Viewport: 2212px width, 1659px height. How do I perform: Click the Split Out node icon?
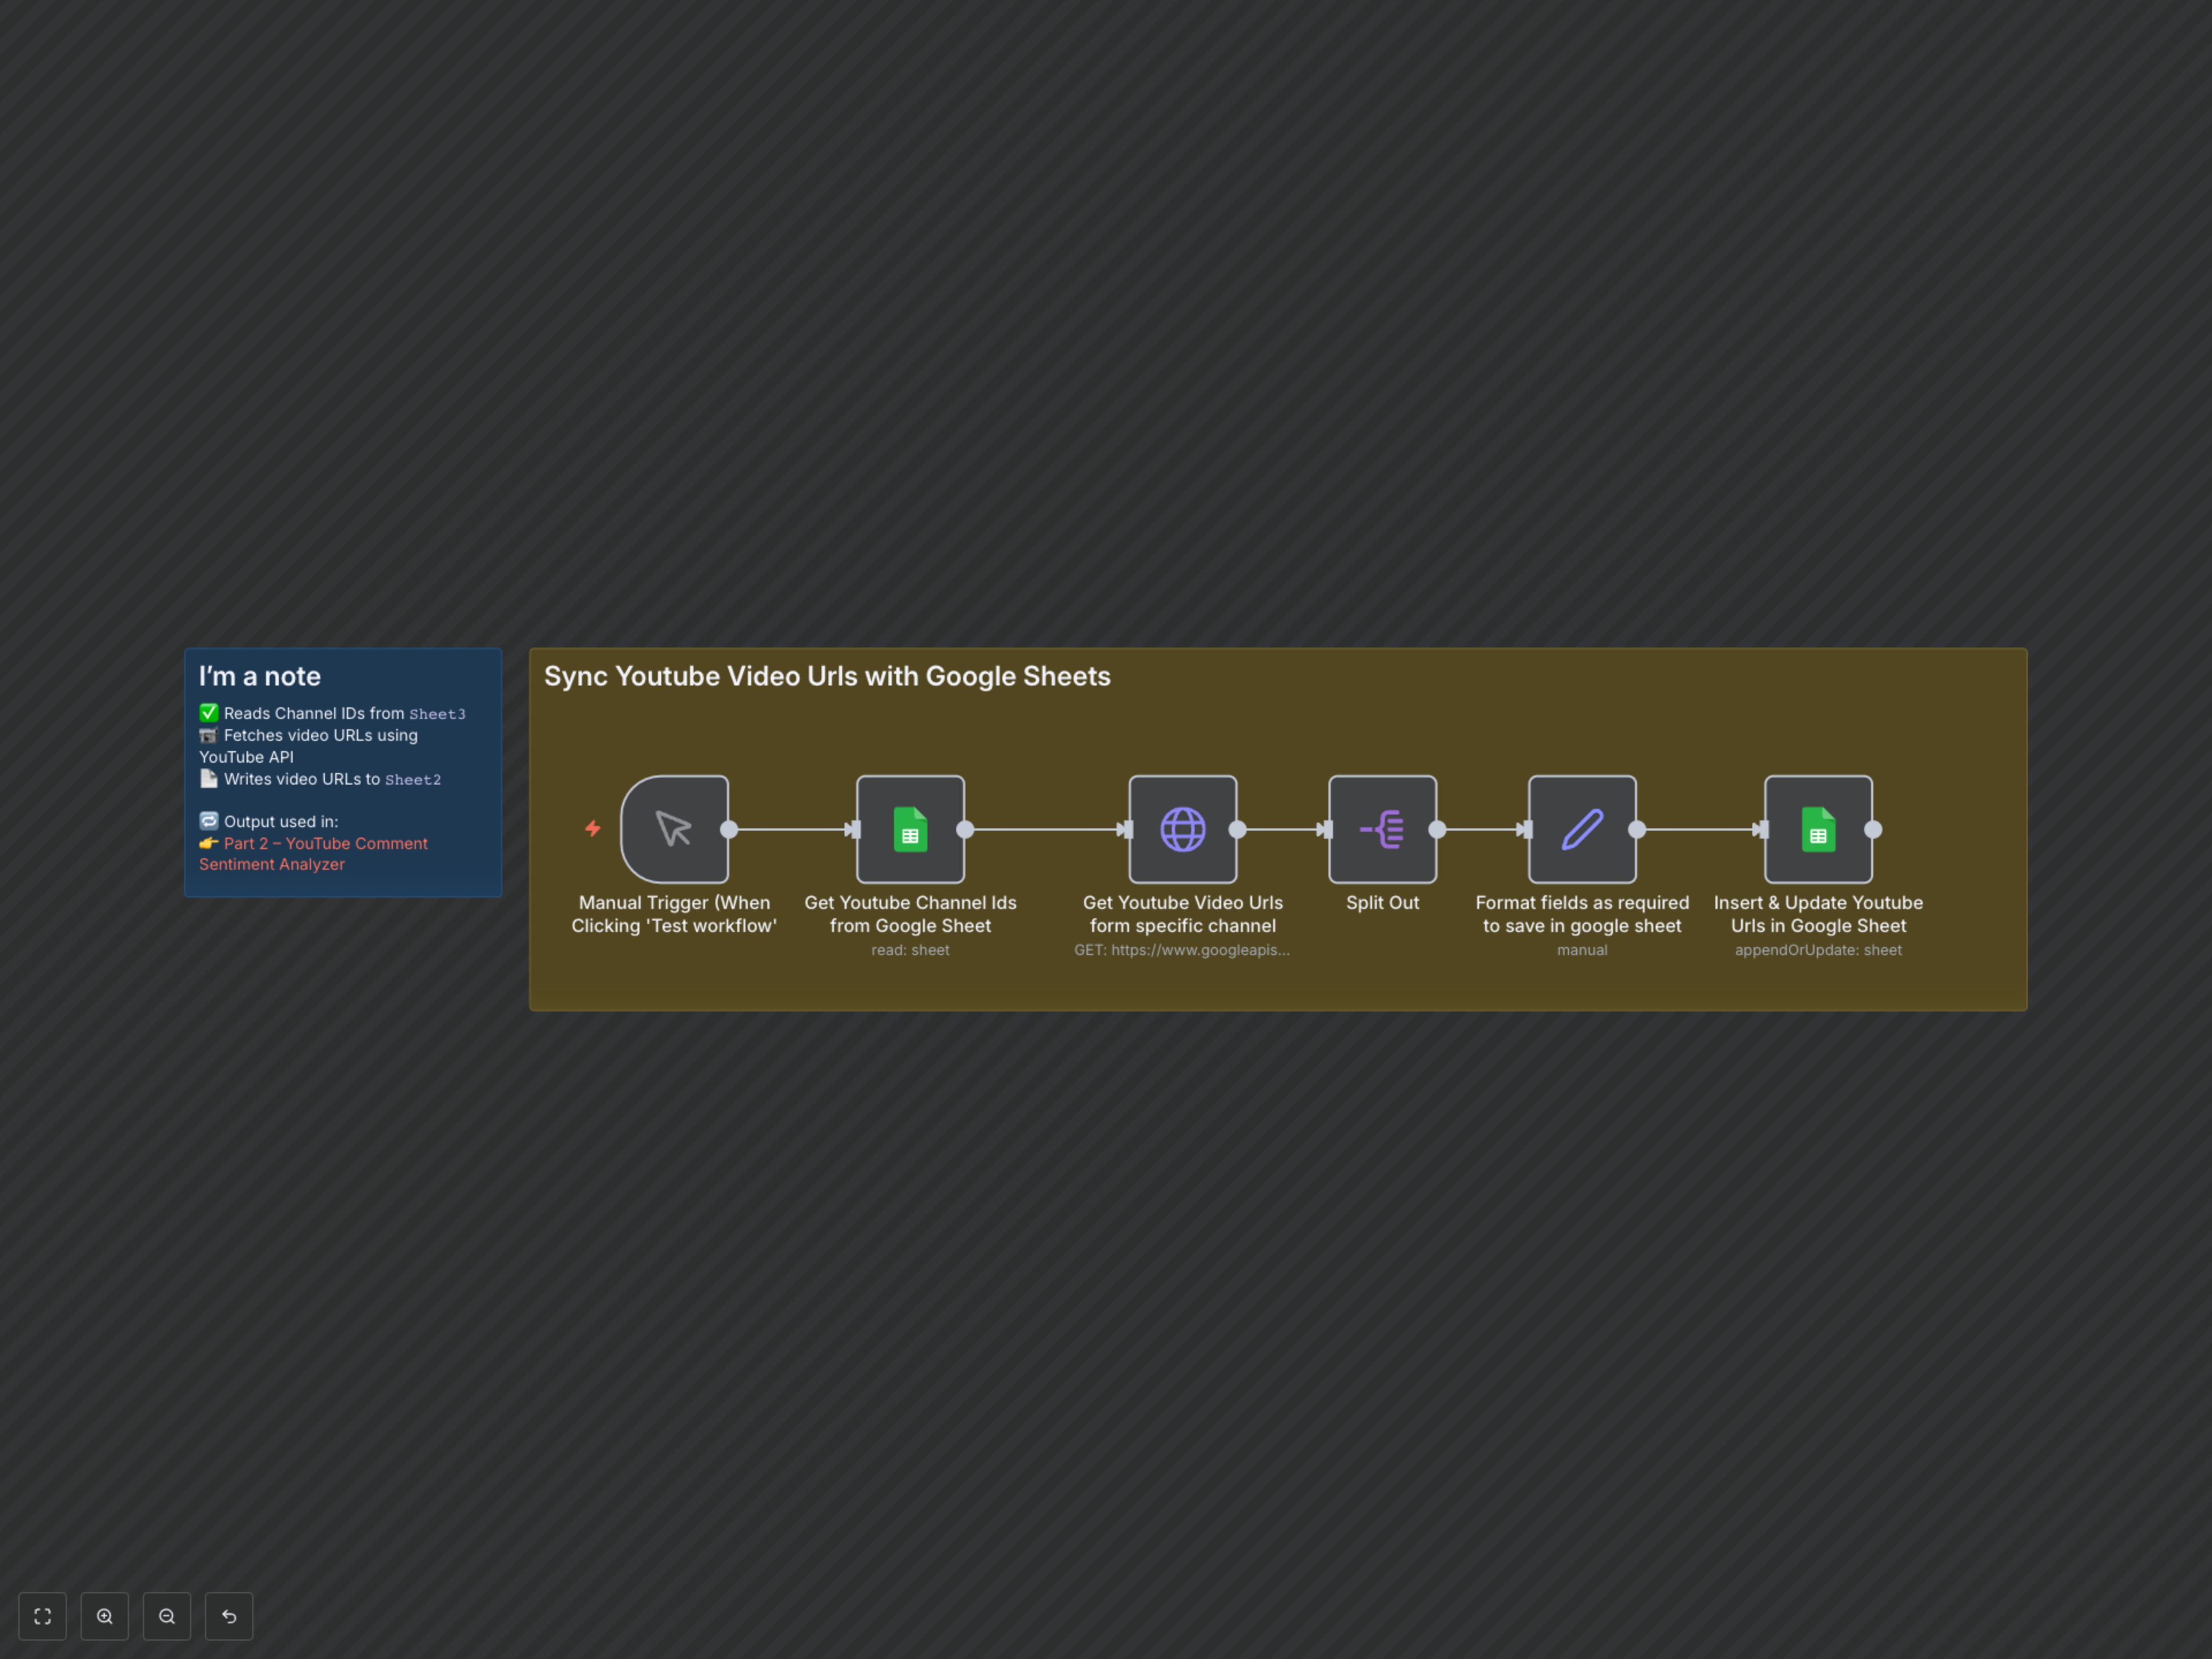(x=1382, y=829)
